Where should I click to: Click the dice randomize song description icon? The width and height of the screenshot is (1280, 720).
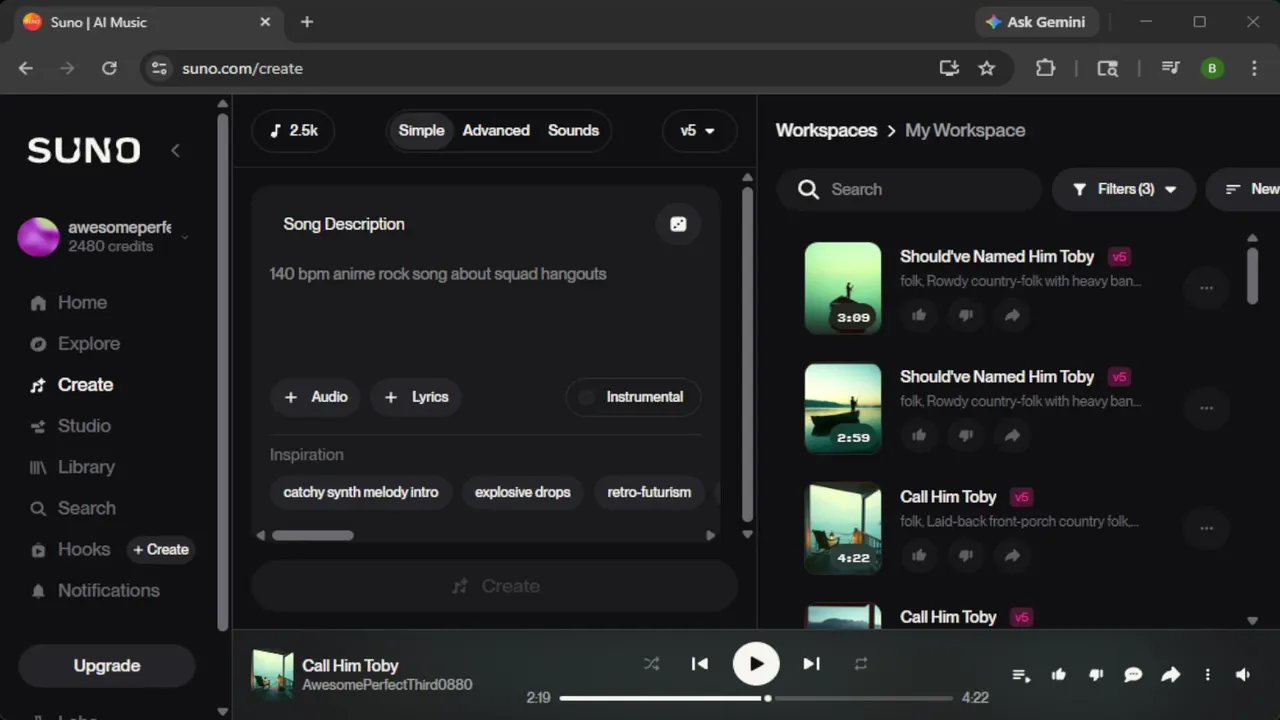[x=678, y=224]
